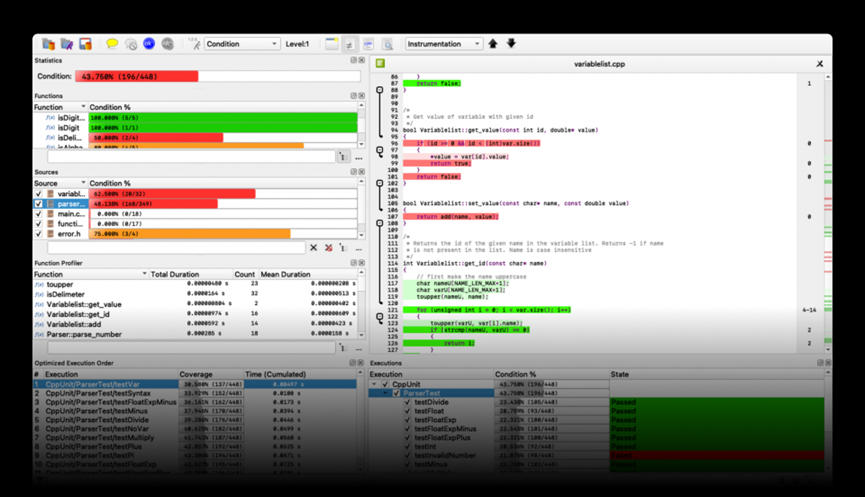The height and width of the screenshot is (497, 865).
Task: Close the Functions panel
Action: [x=361, y=95]
